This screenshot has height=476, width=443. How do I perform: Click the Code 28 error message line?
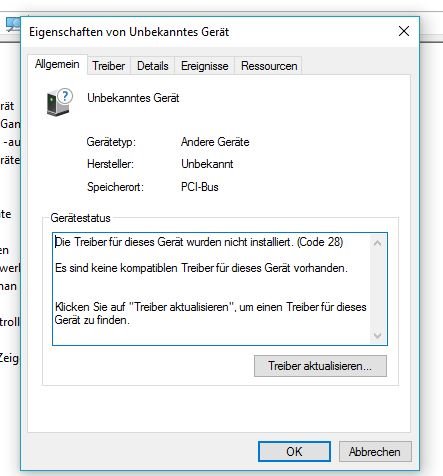click(199, 242)
